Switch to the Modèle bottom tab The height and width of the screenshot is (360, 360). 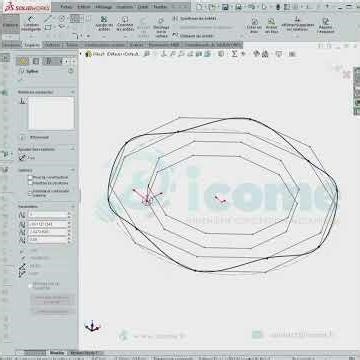[x=57, y=352]
